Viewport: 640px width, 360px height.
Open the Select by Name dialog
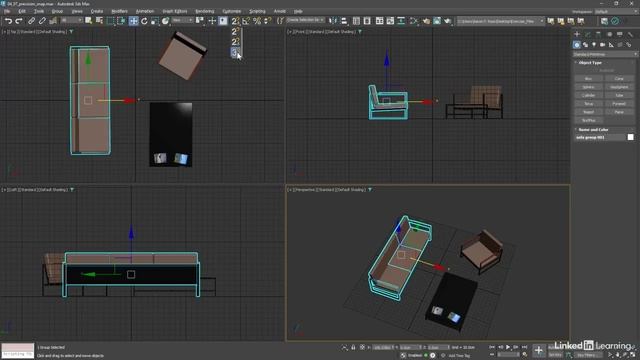99,21
